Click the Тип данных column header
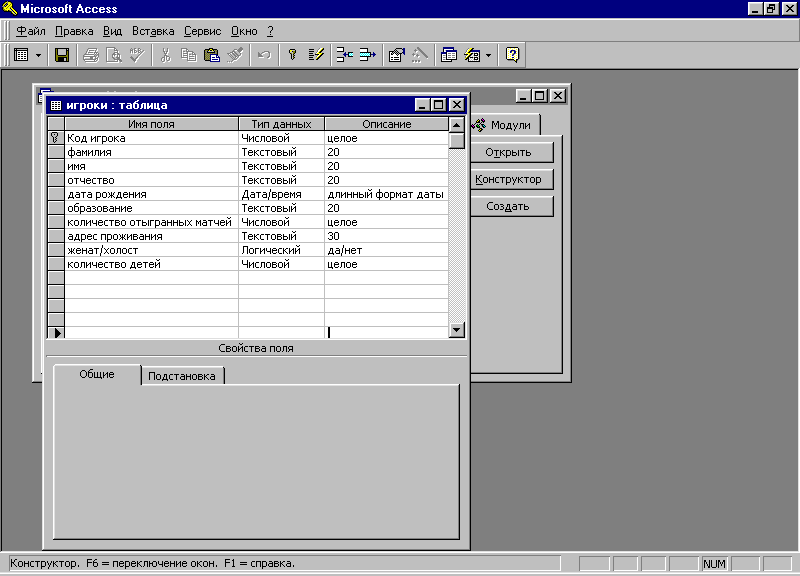 point(281,124)
